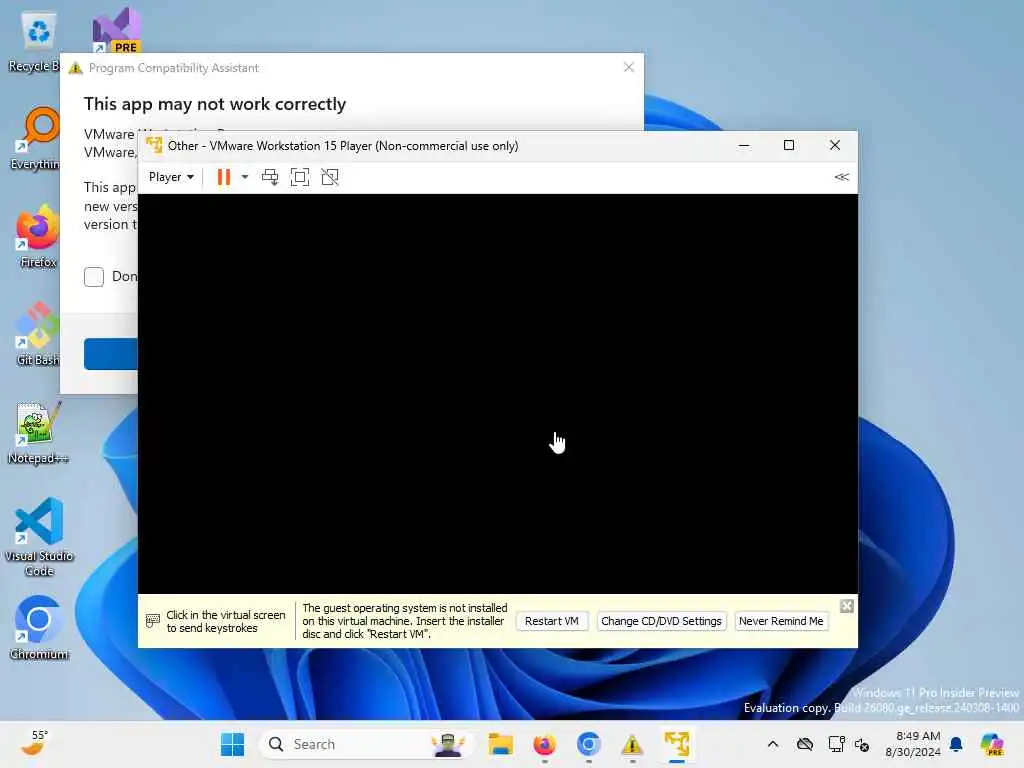Switch to Chromium in the taskbar
1024x768 pixels.
(588, 744)
